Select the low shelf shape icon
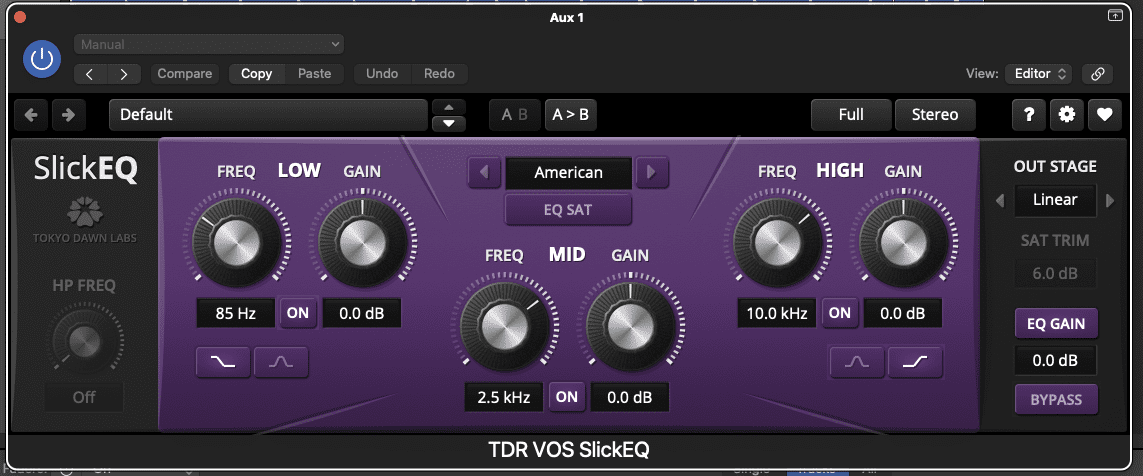The width and height of the screenshot is (1143, 476). tap(223, 362)
